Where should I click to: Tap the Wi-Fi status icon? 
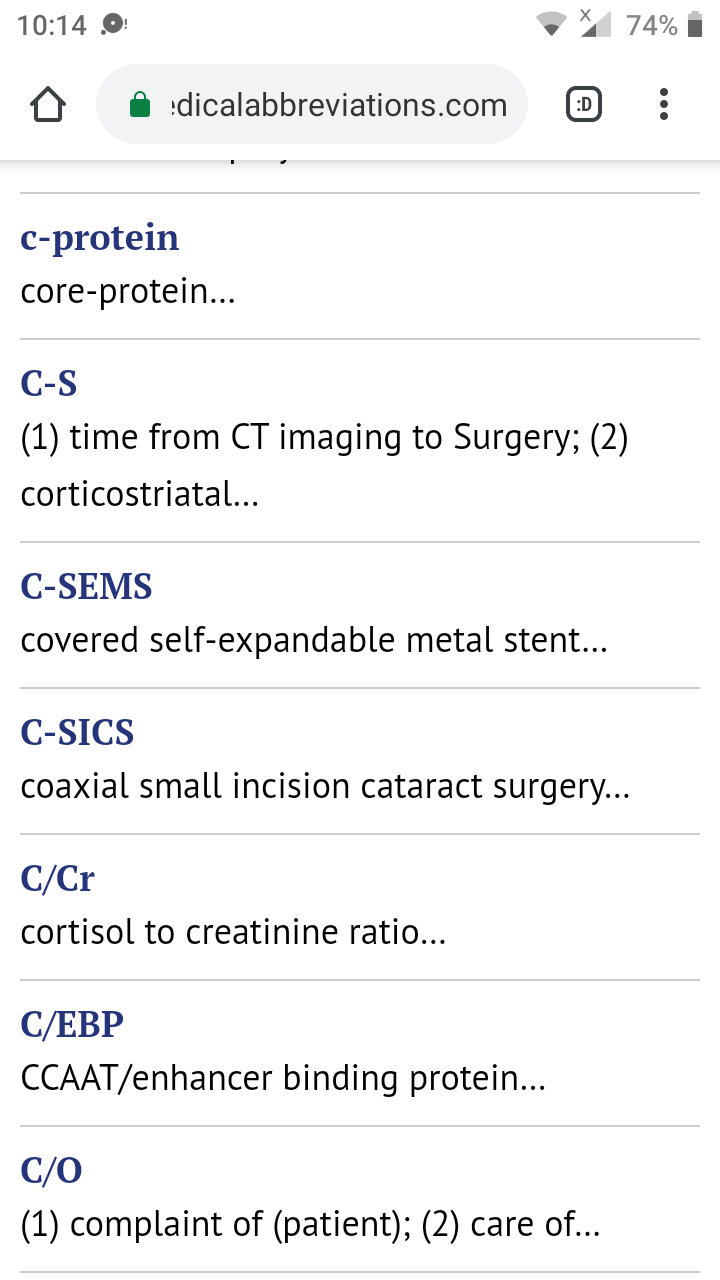tap(550, 25)
